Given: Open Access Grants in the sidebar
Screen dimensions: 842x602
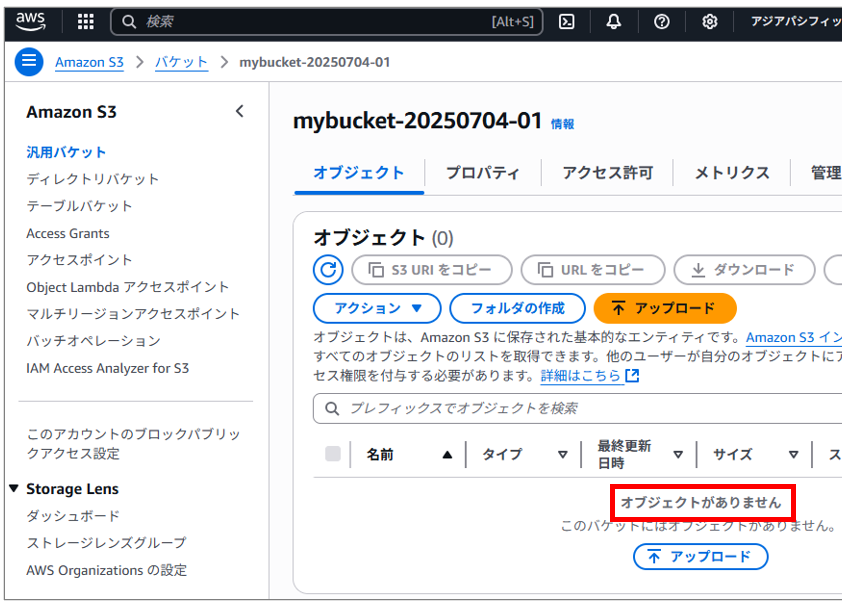Looking at the screenshot, I should click(68, 233).
